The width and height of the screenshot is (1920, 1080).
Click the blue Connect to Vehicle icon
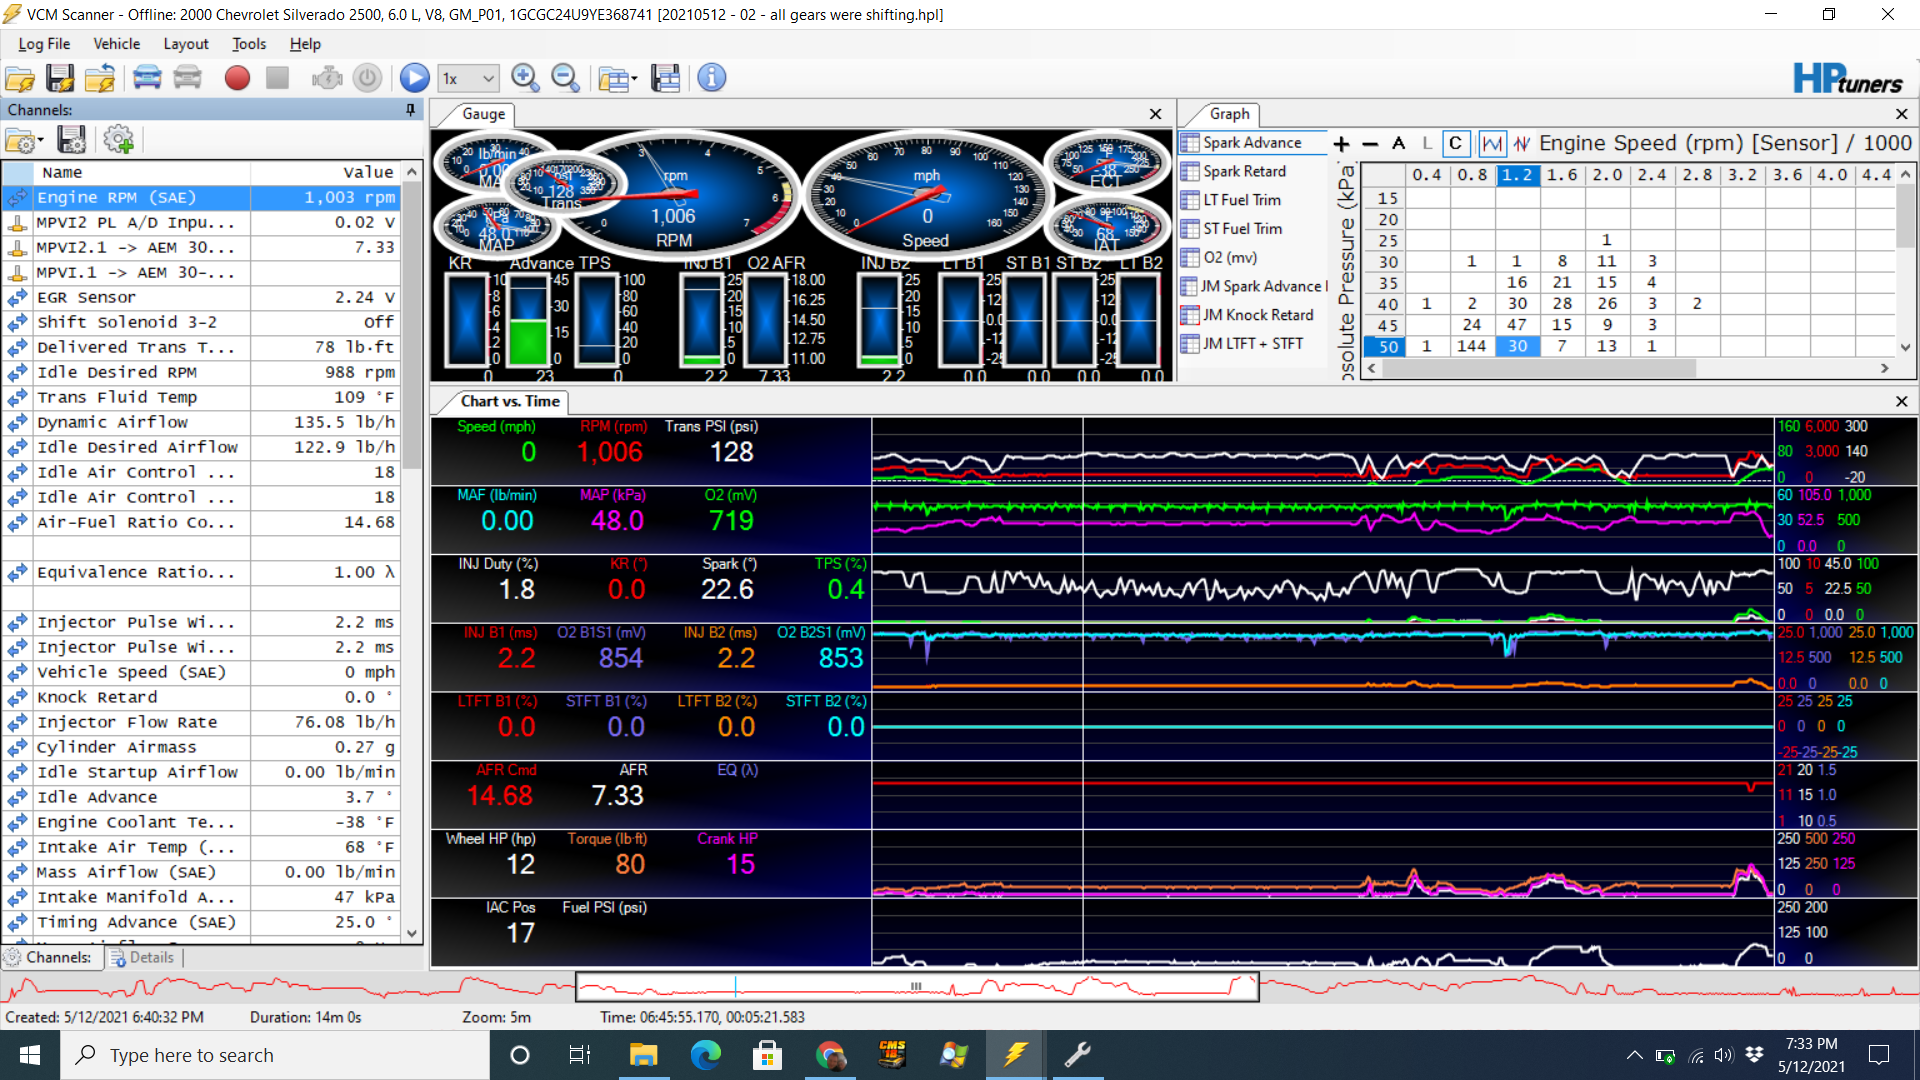coord(147,78)
